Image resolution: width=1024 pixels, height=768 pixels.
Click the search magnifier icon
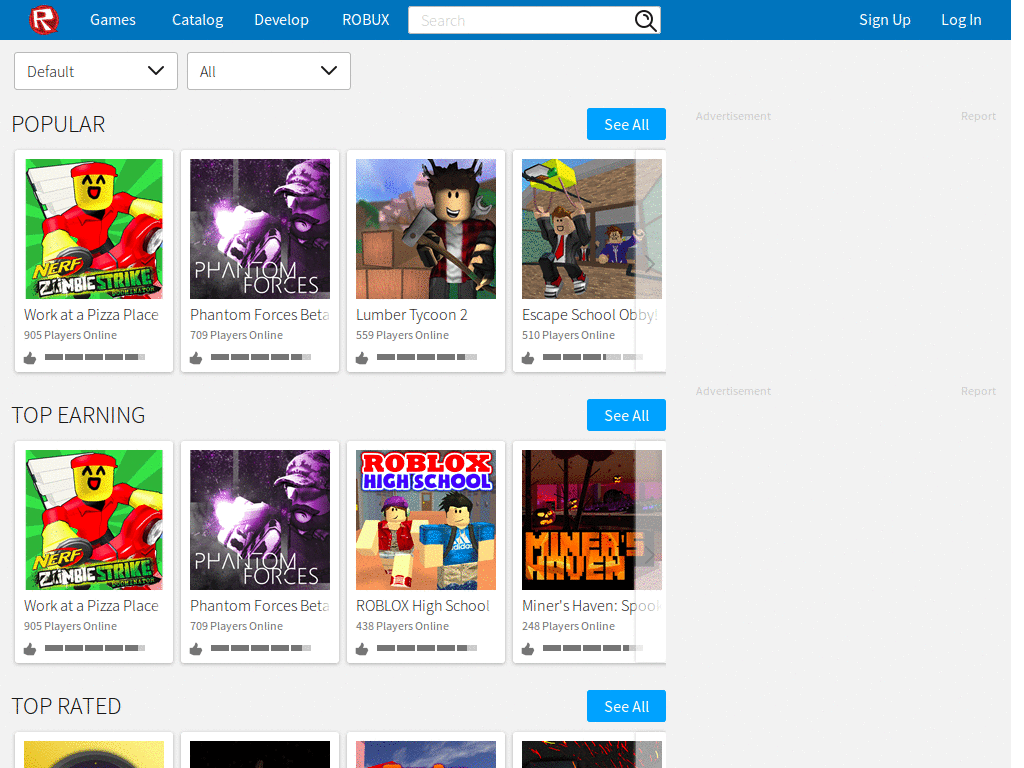point(645,20)
